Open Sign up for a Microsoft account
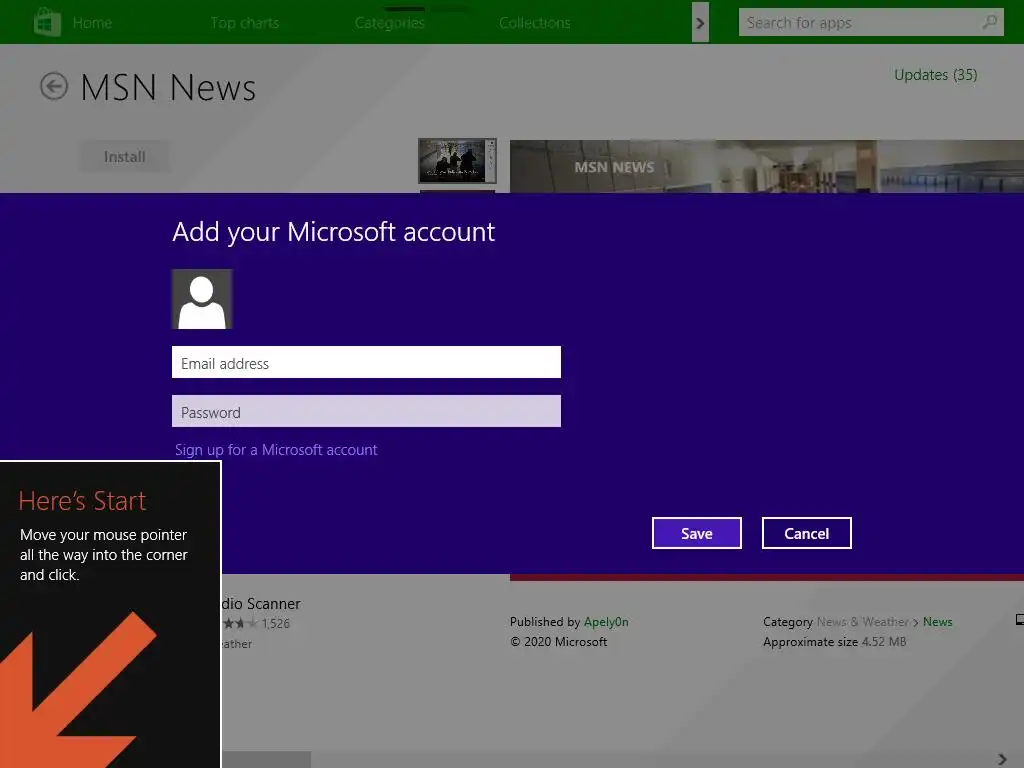 tap(276, 450)
